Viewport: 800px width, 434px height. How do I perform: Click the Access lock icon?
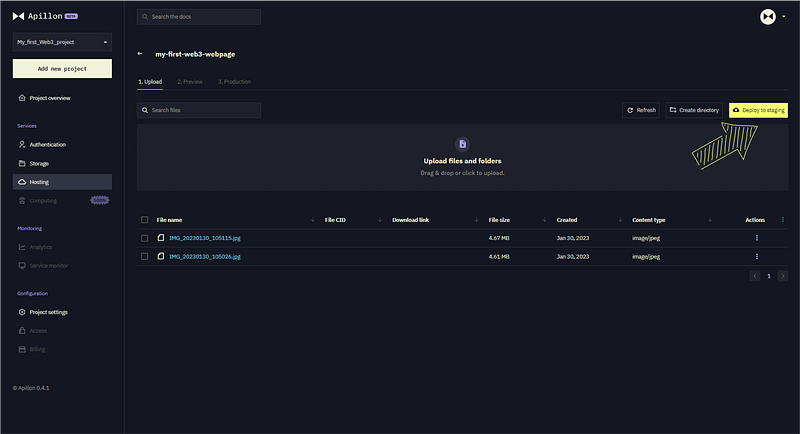pos(22,330)
